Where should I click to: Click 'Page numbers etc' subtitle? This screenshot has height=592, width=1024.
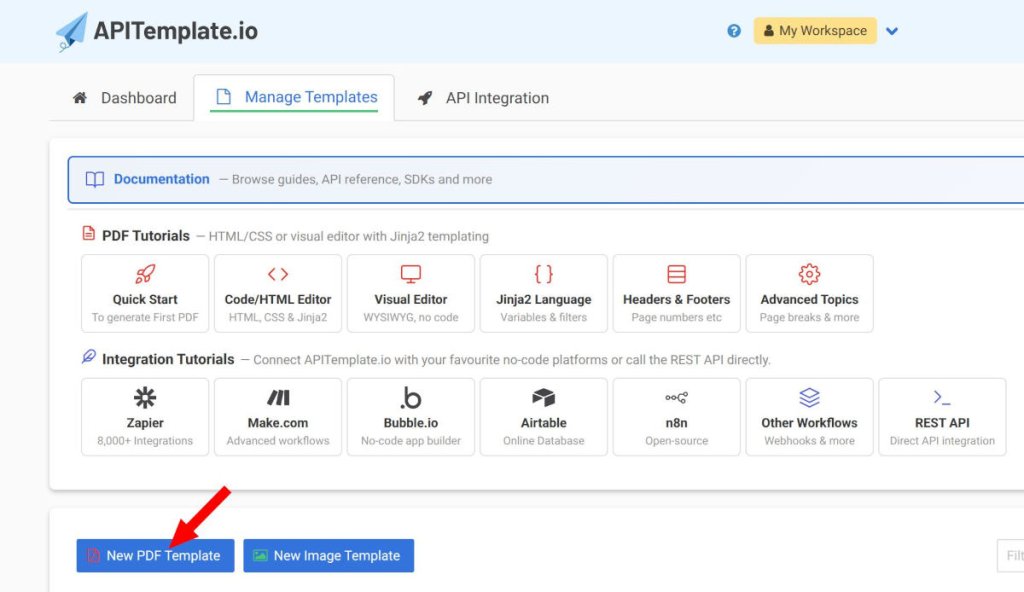coord(677,318)
